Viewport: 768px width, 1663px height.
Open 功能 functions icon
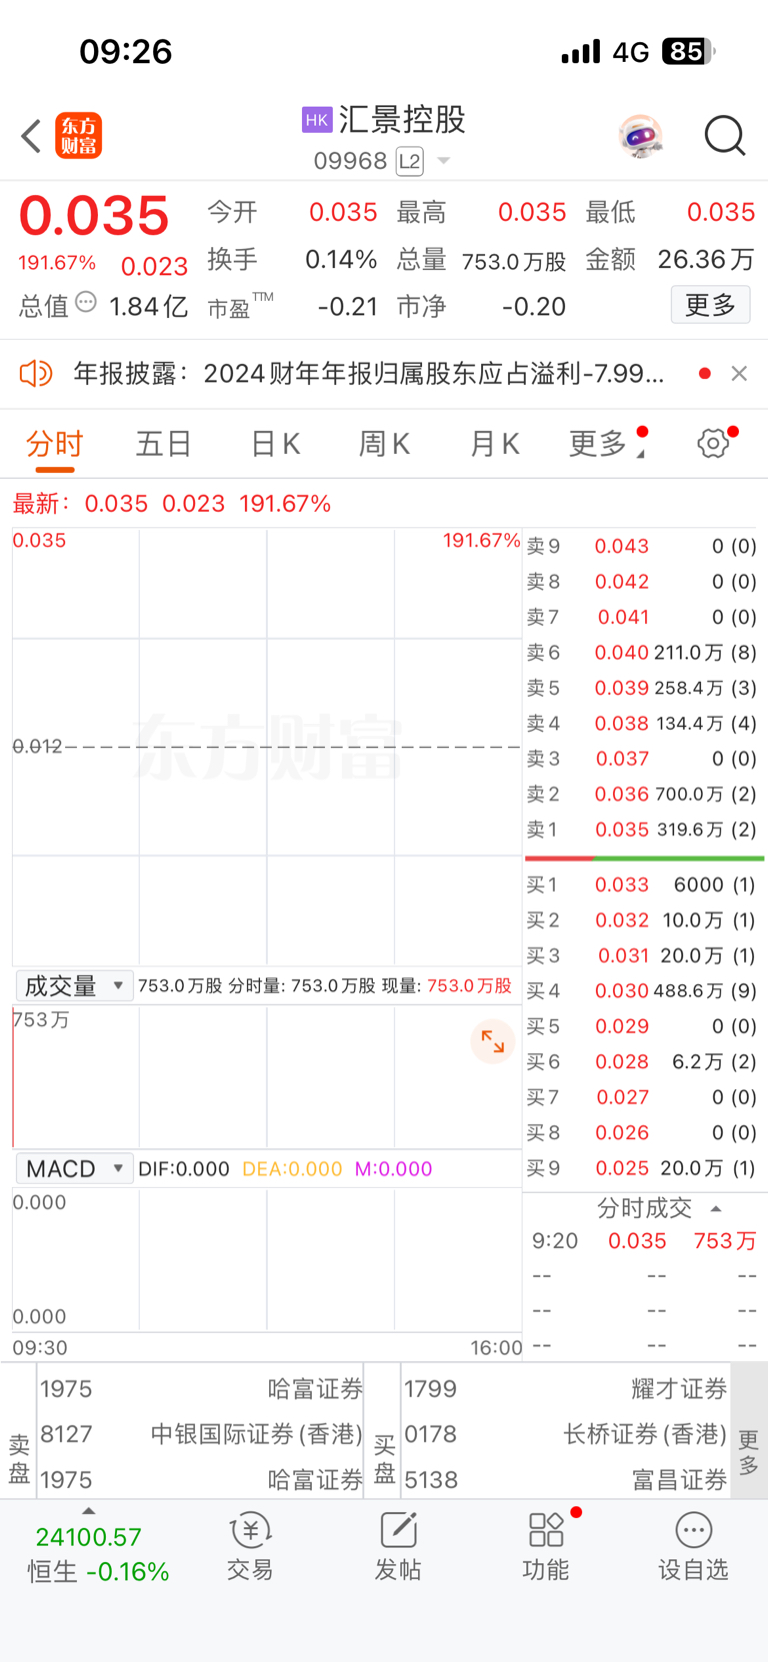(x=546, y=1546)
